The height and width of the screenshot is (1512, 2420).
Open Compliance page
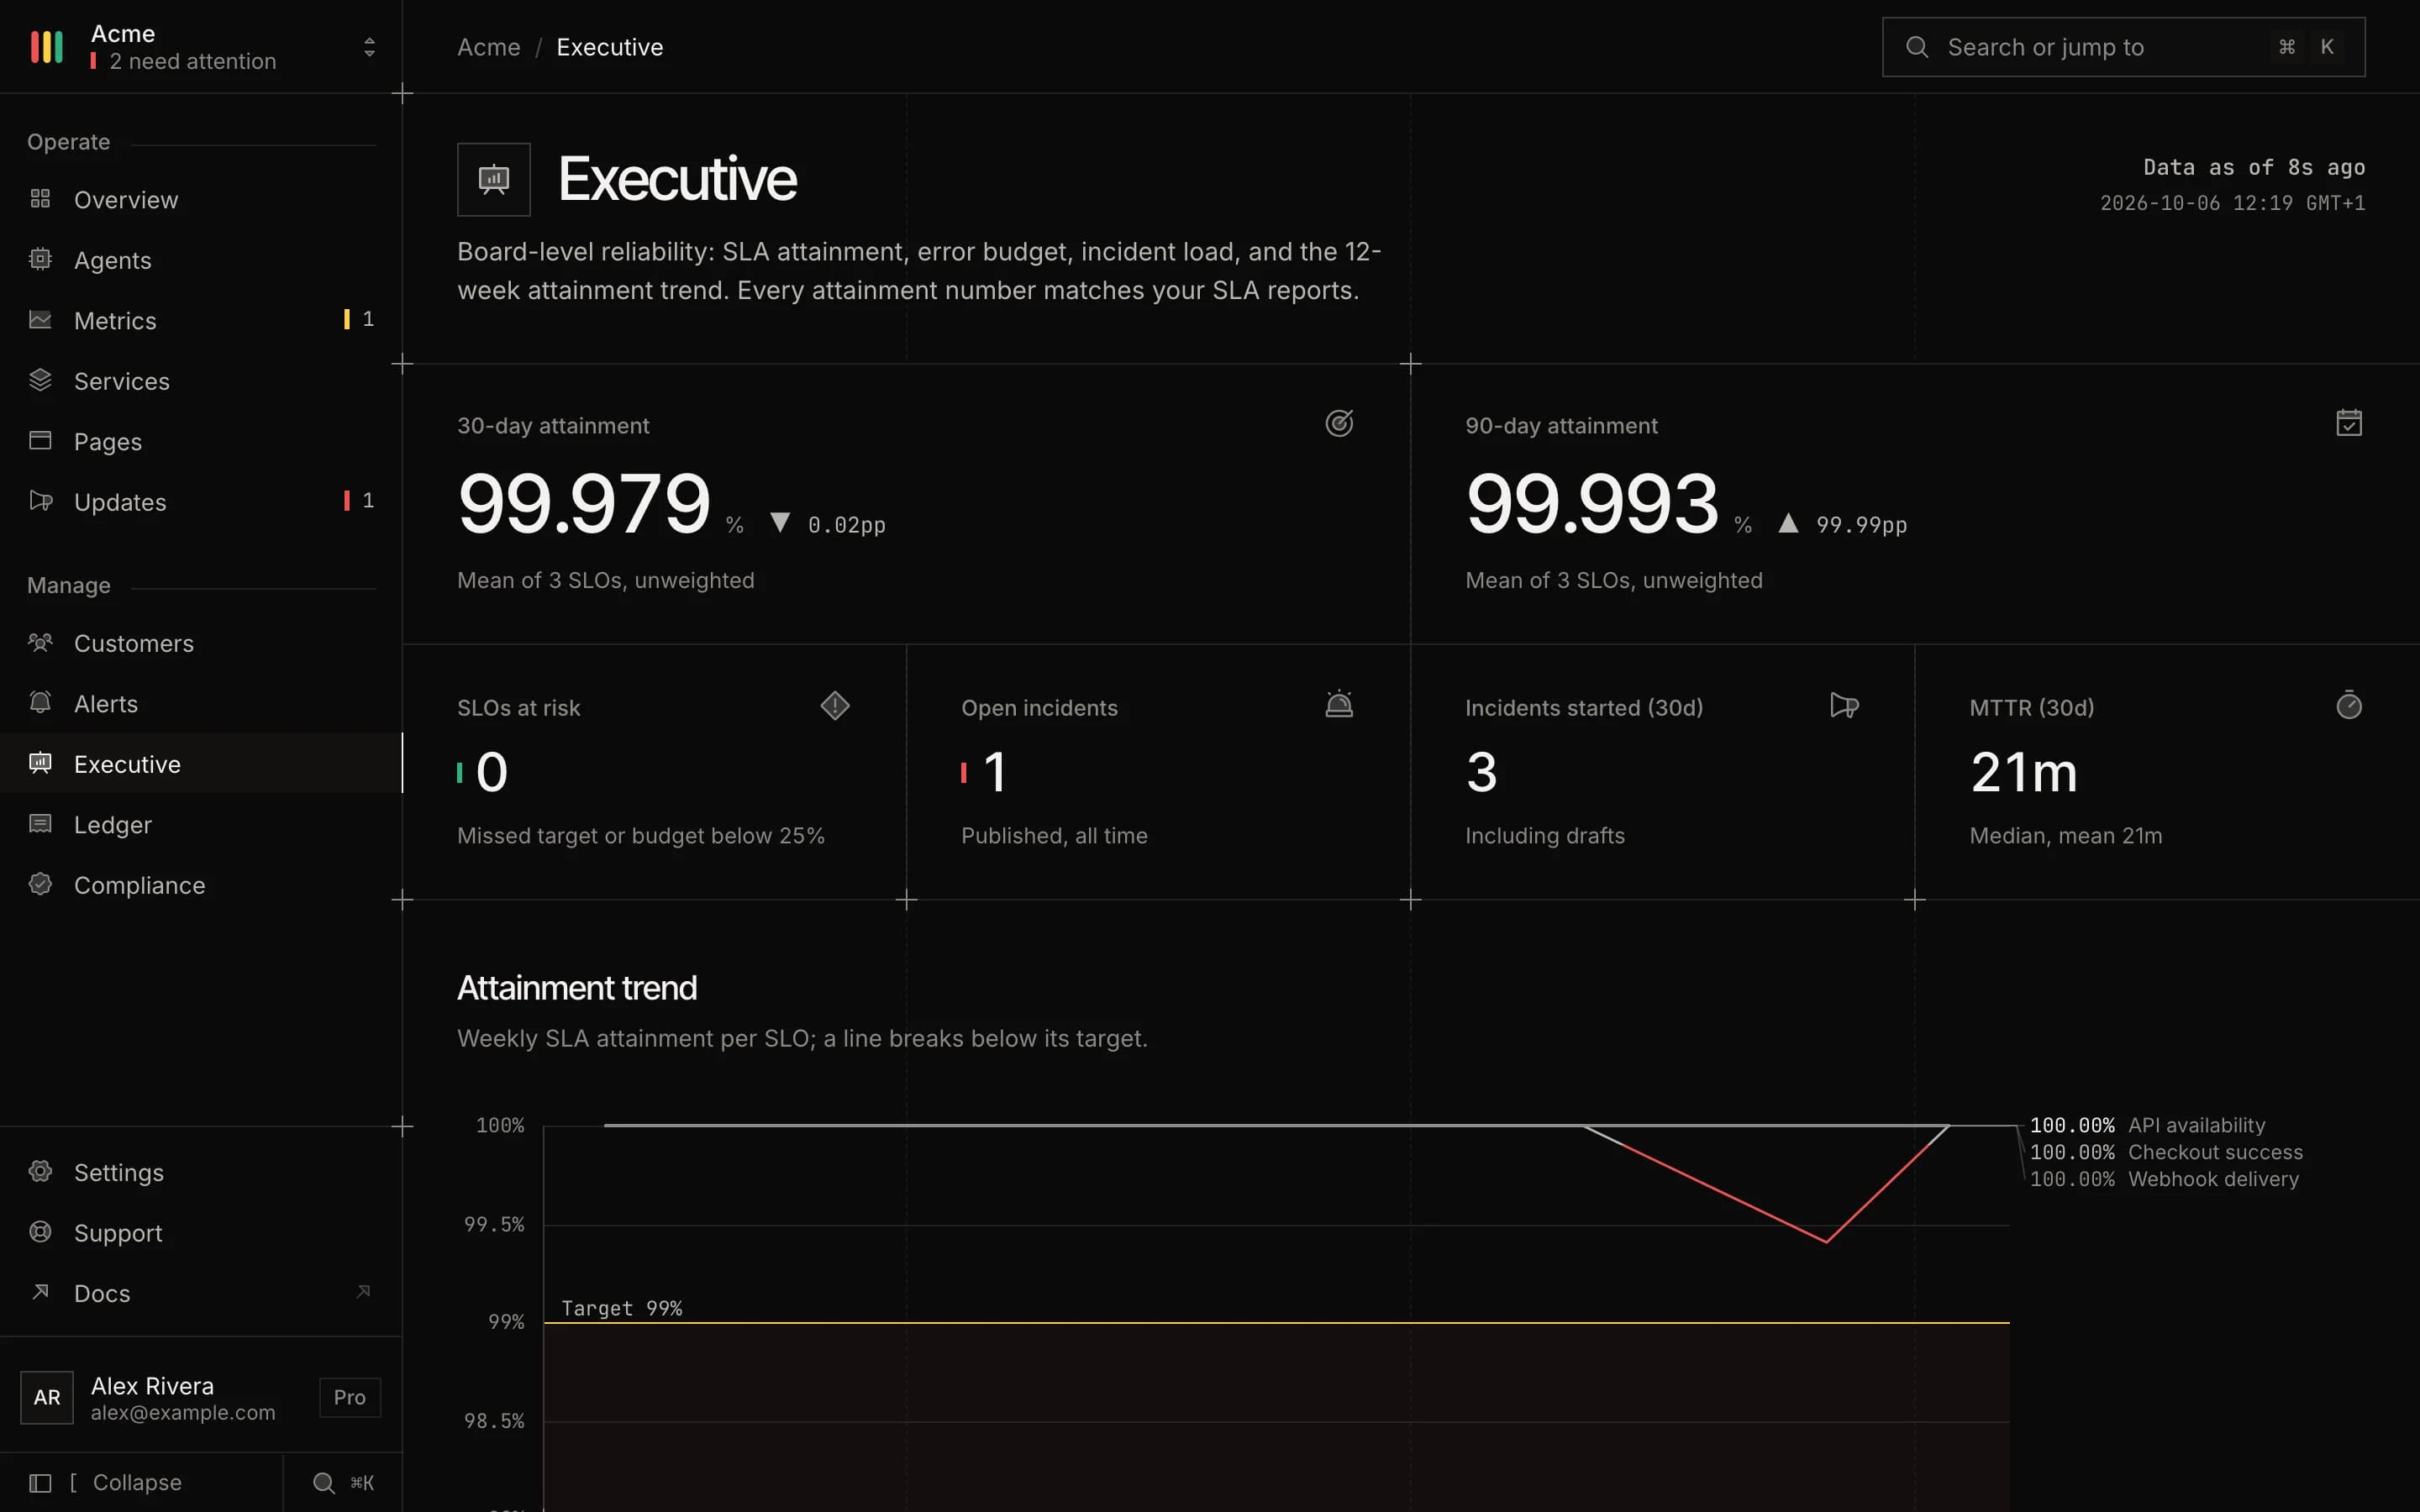point(201,885)
